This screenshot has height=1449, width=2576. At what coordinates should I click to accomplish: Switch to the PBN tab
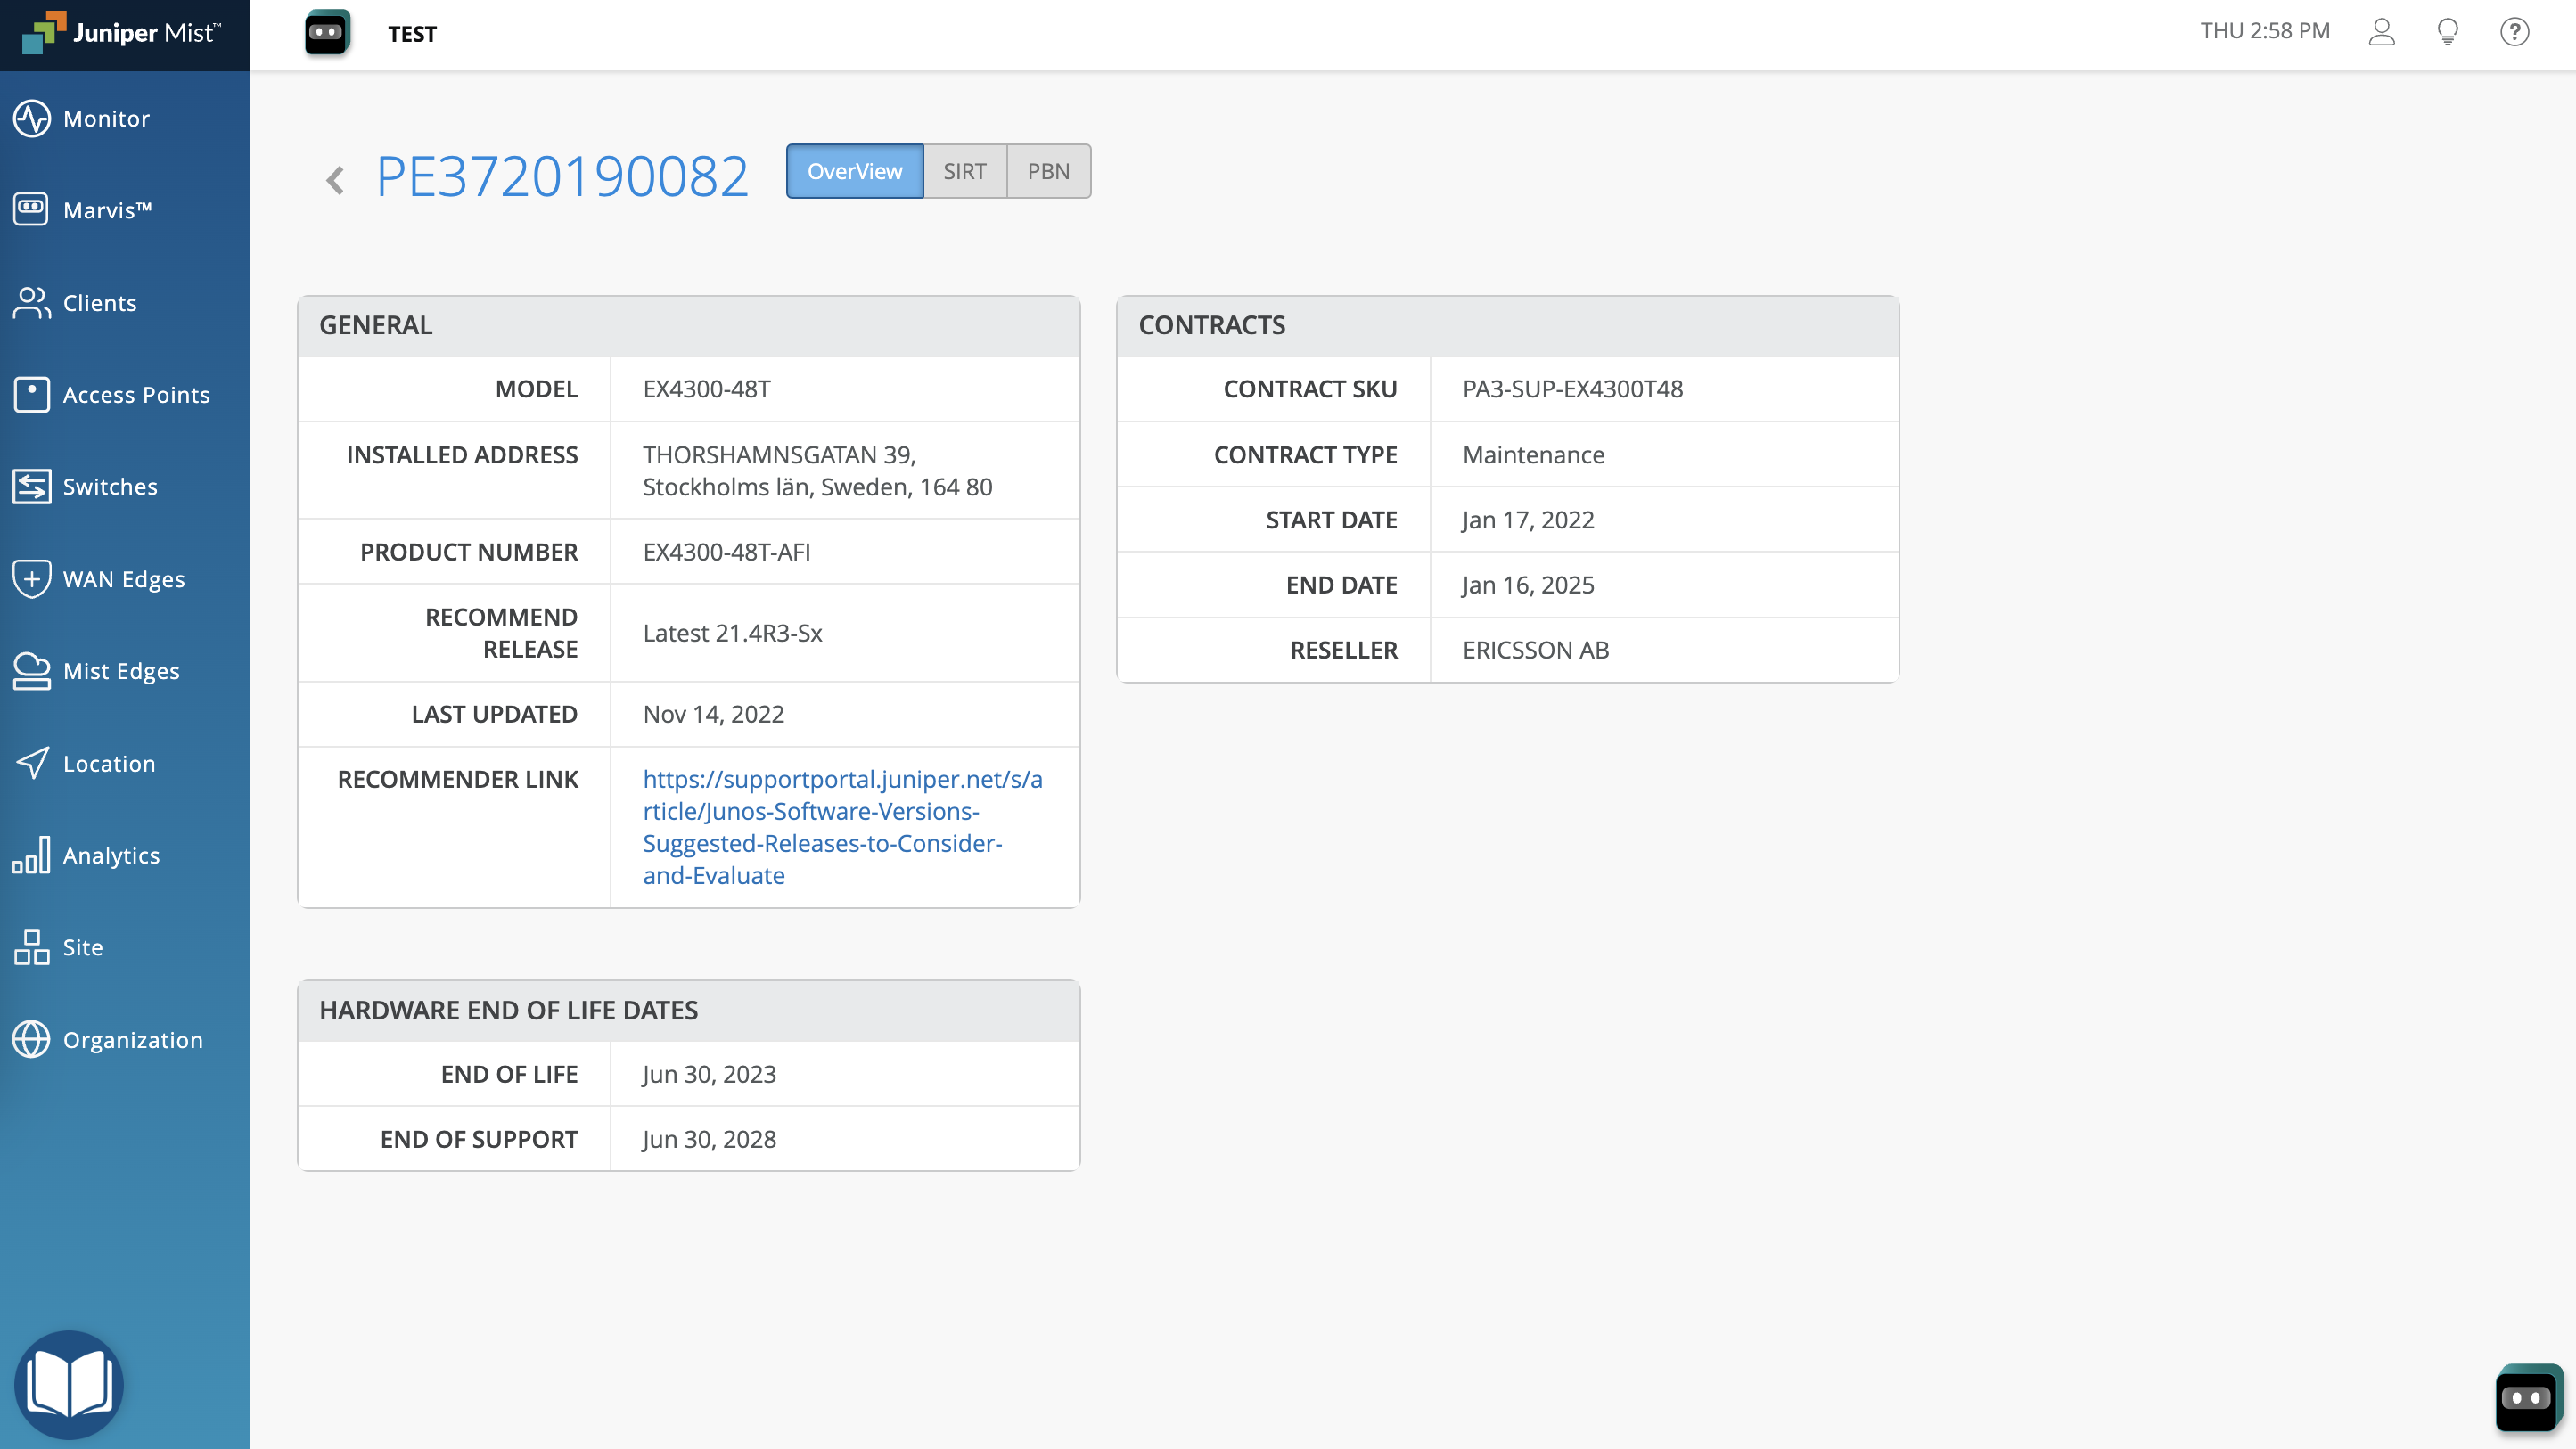click(1048, 171)
